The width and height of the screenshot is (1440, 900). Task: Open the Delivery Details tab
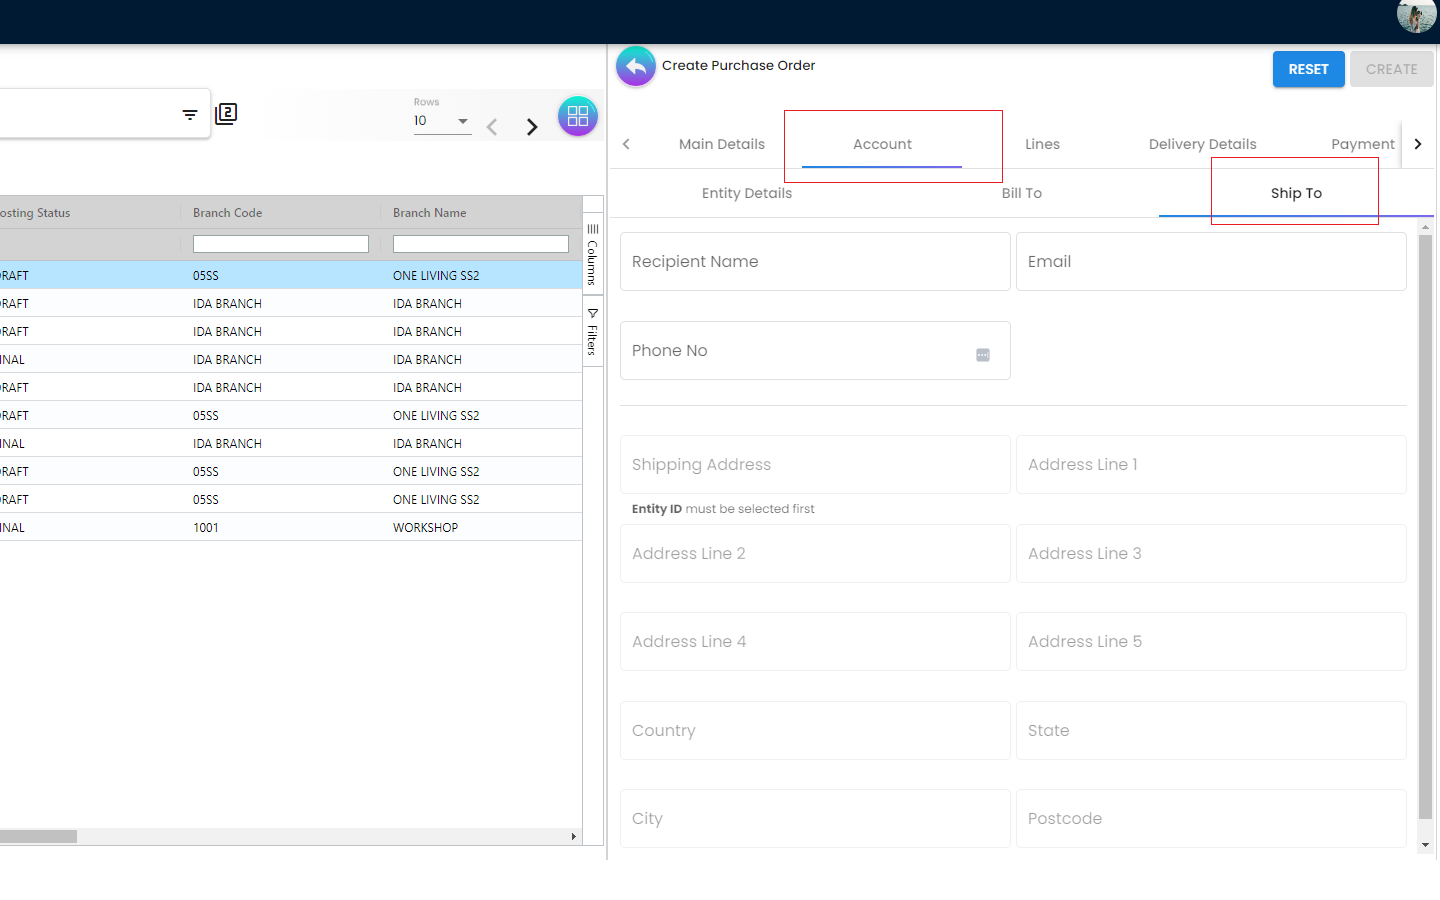[1202, 144]
